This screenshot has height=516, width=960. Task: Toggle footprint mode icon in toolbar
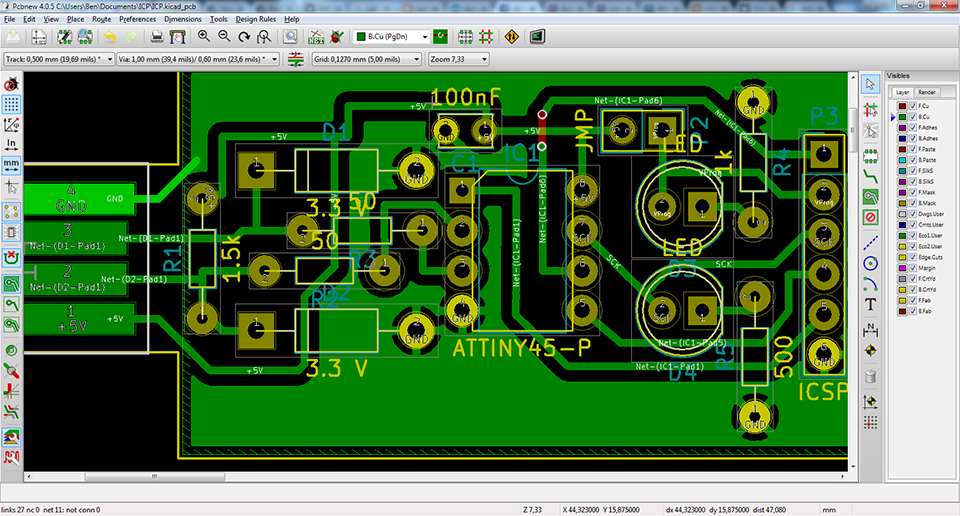(x=465, y=37)
